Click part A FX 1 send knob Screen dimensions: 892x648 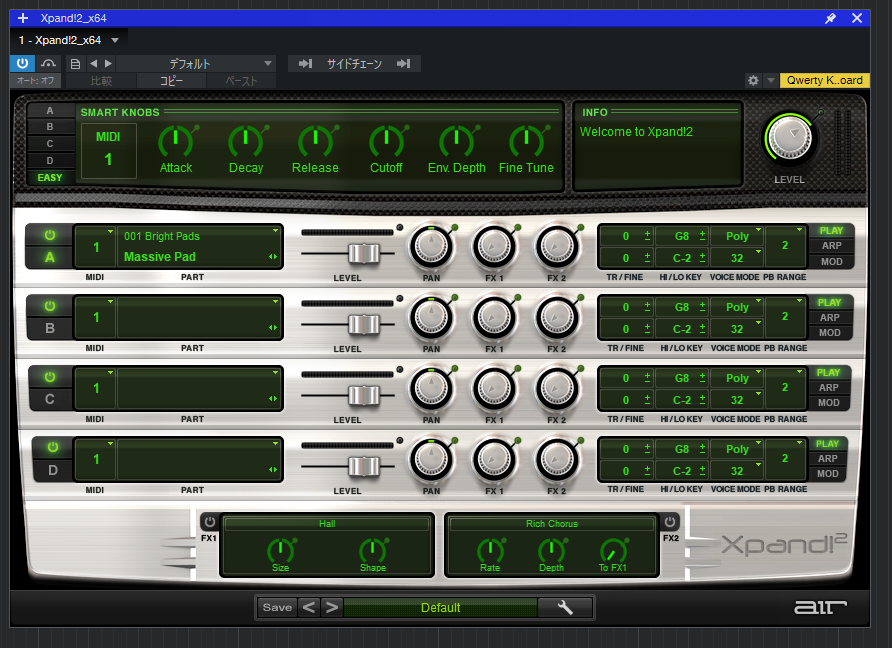point(494,247)
